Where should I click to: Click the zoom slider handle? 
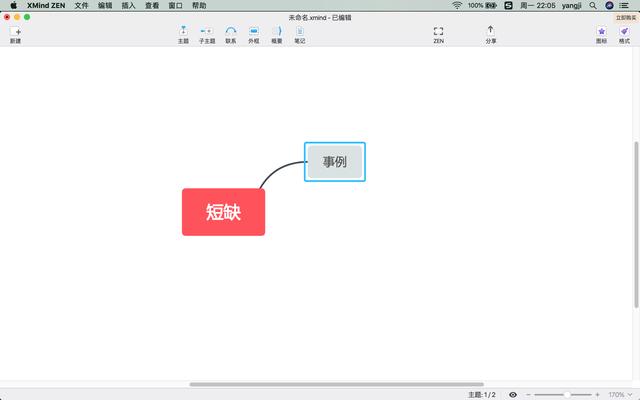click(x=567, y=394)
